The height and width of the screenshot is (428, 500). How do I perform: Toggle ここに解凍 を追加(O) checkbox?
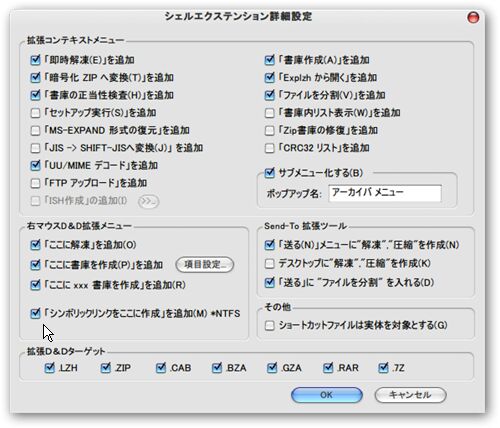point(35,245)
